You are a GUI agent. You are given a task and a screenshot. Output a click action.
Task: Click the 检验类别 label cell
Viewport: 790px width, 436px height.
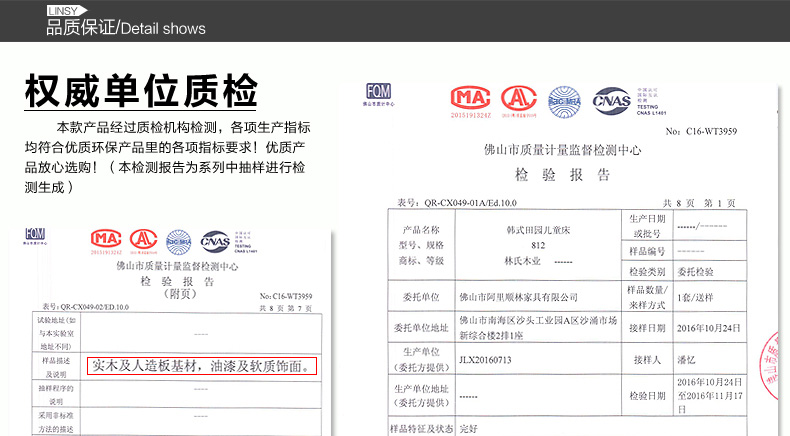pyautogui.click(x=647, y=272)
